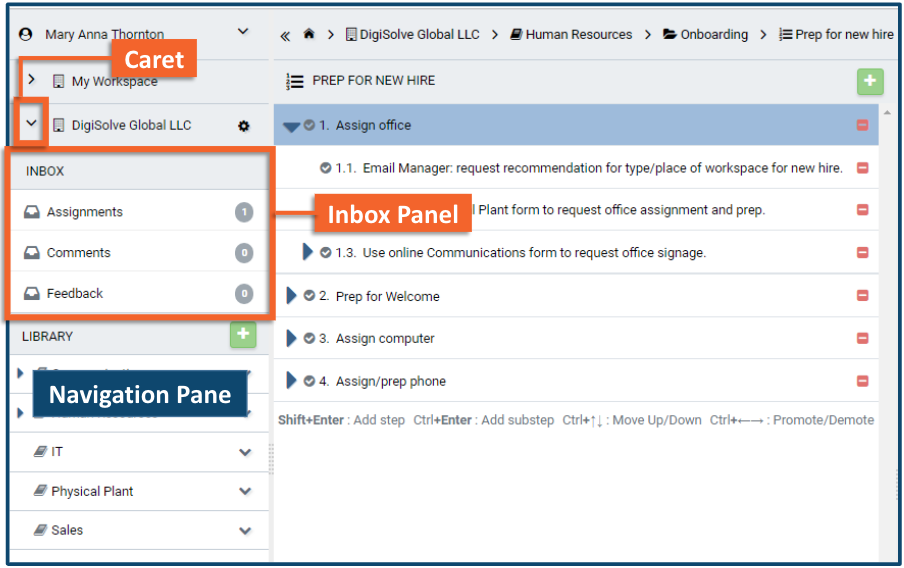Click the user avatar icon beside Mary Anna Thornton
The image size is (904, 568).
[25, 35]
